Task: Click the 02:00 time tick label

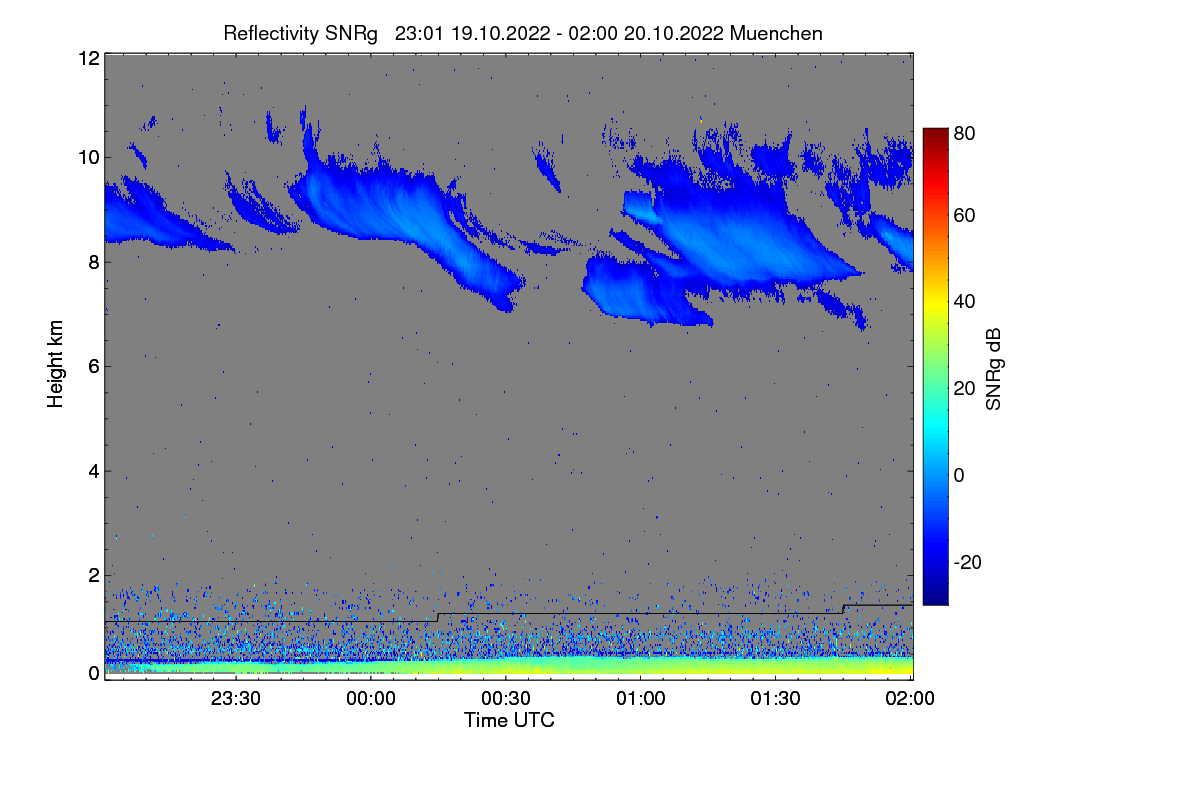Action: [x=911, y=698]
